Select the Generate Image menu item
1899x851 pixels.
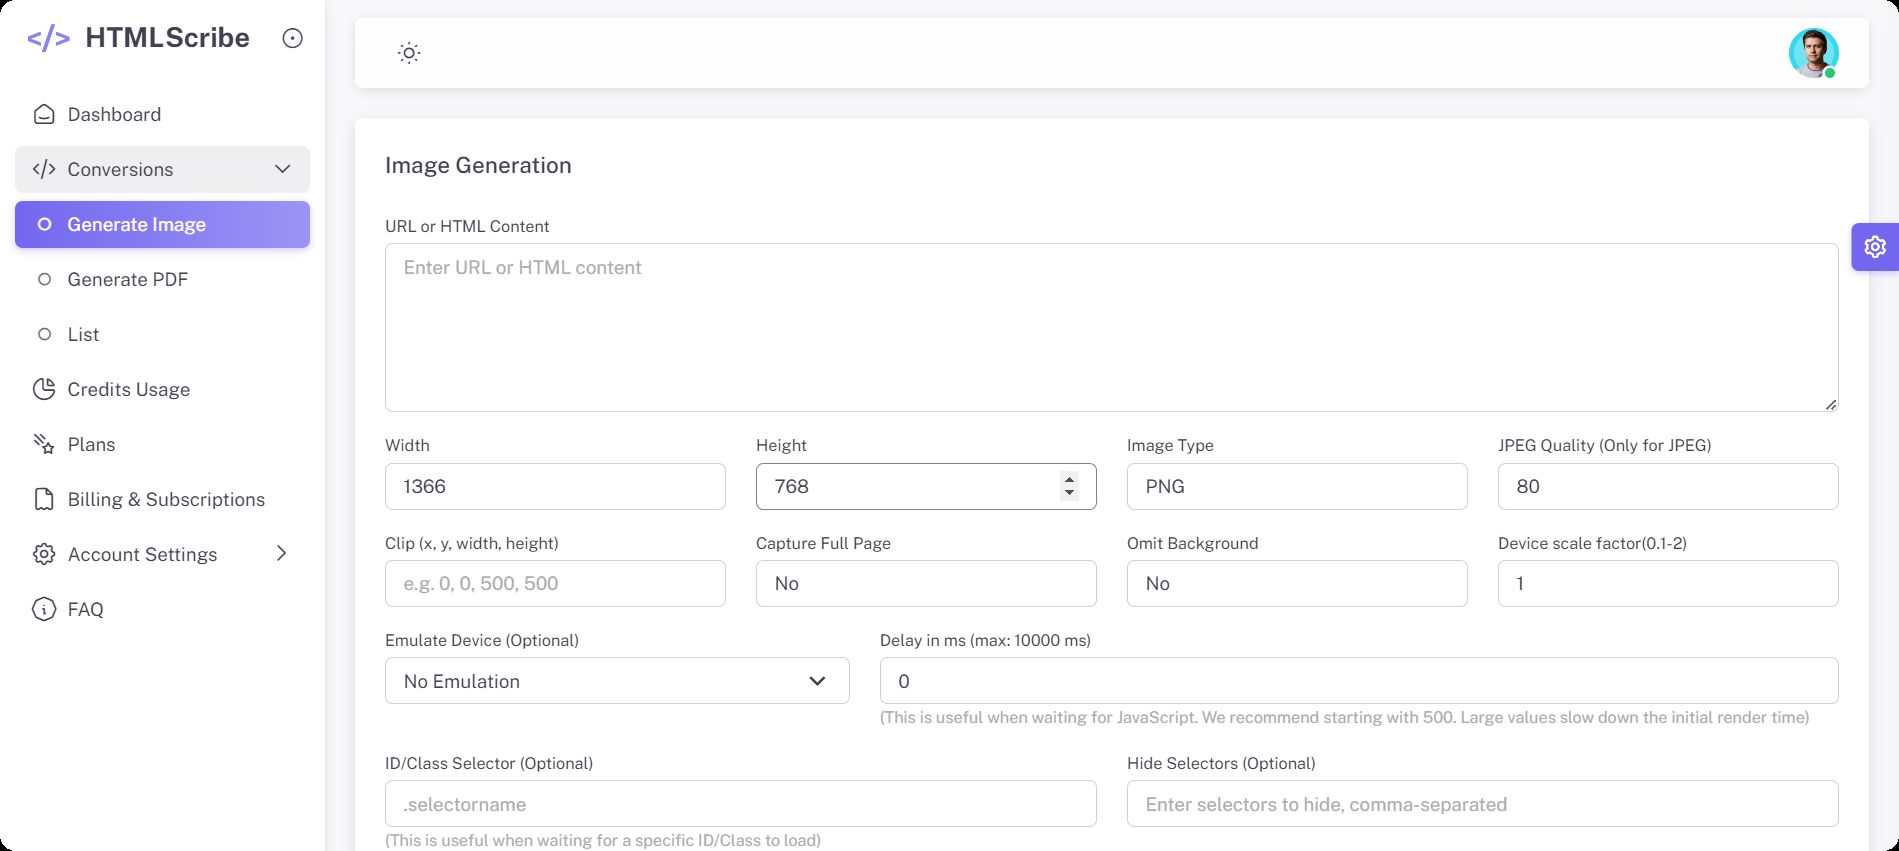pos(136,224)
